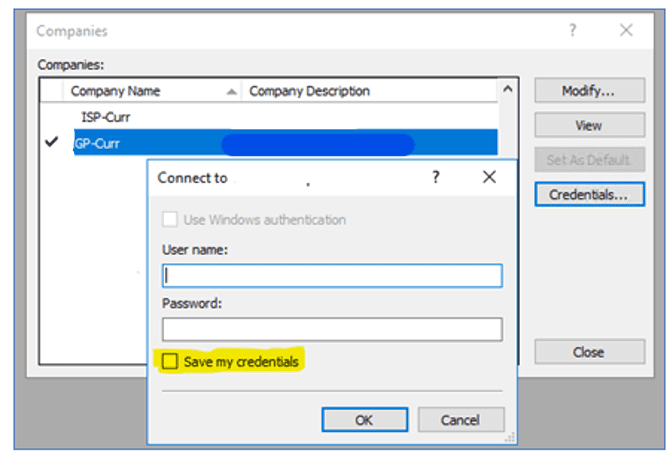Select the highlighted GP-Curr company row
672x457 pixels.
click(99, 143)
